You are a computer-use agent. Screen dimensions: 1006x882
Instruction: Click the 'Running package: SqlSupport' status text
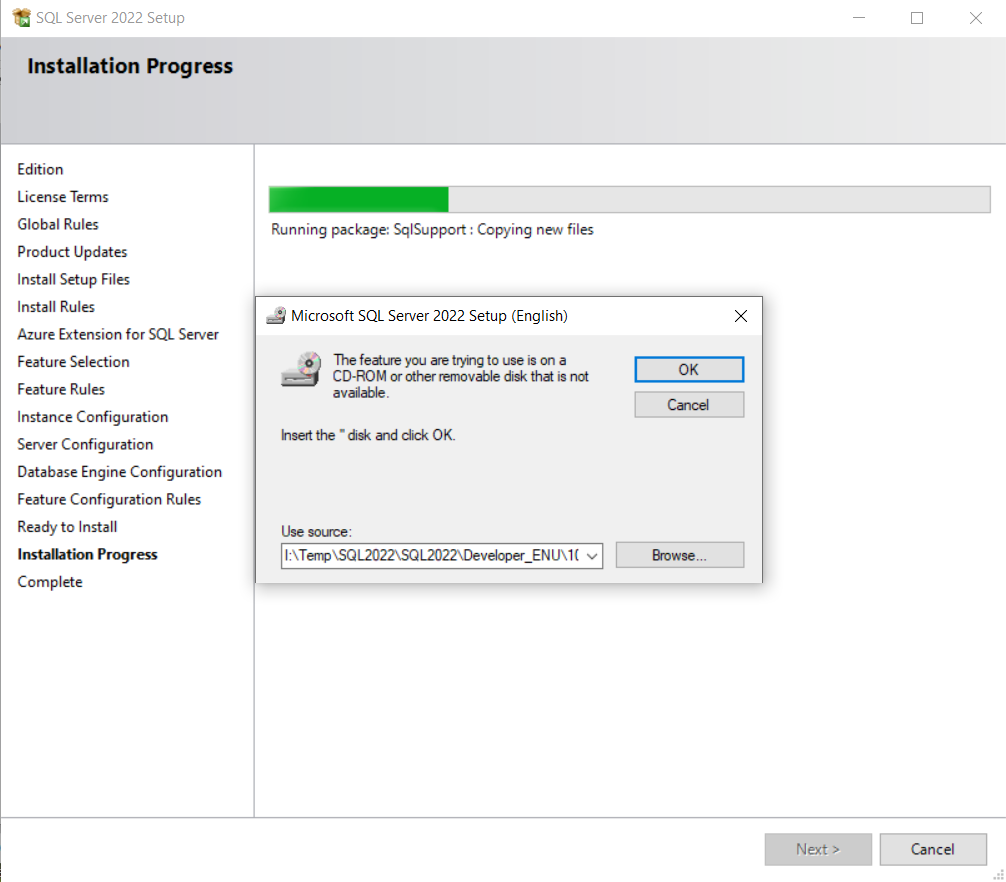pos(432,230)
